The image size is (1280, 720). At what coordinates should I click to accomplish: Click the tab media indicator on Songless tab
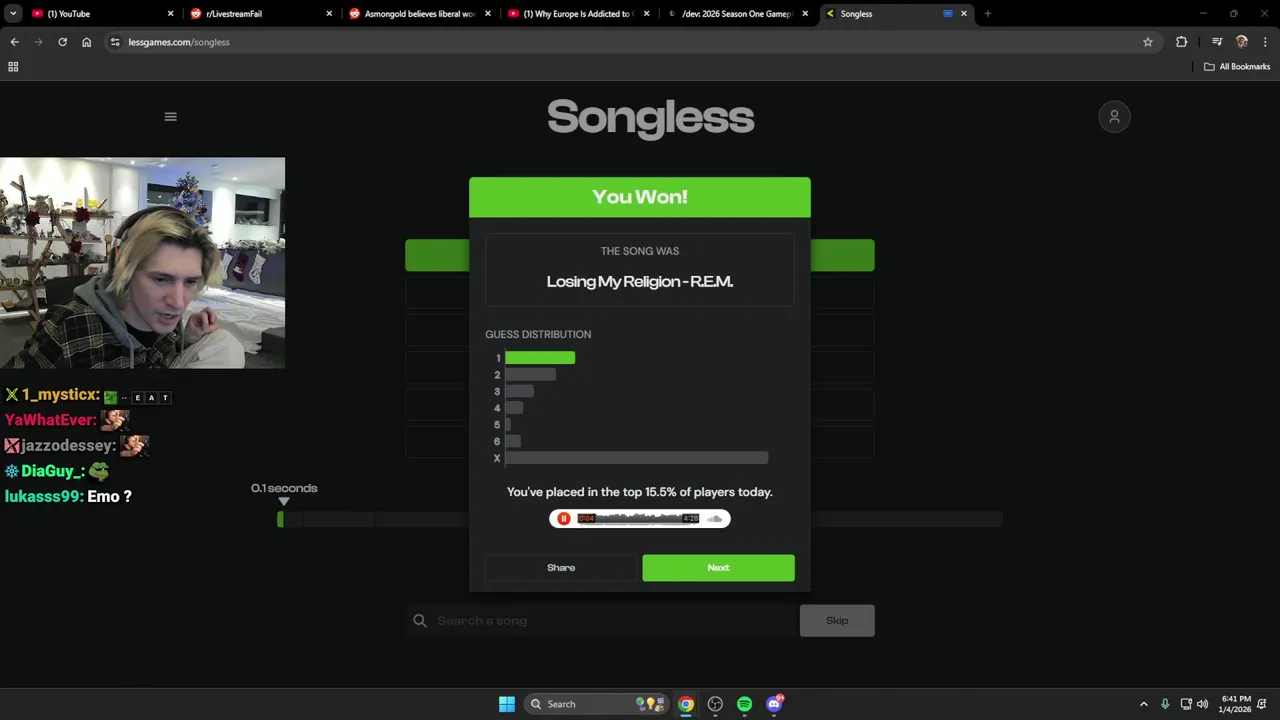pos(947,14)
